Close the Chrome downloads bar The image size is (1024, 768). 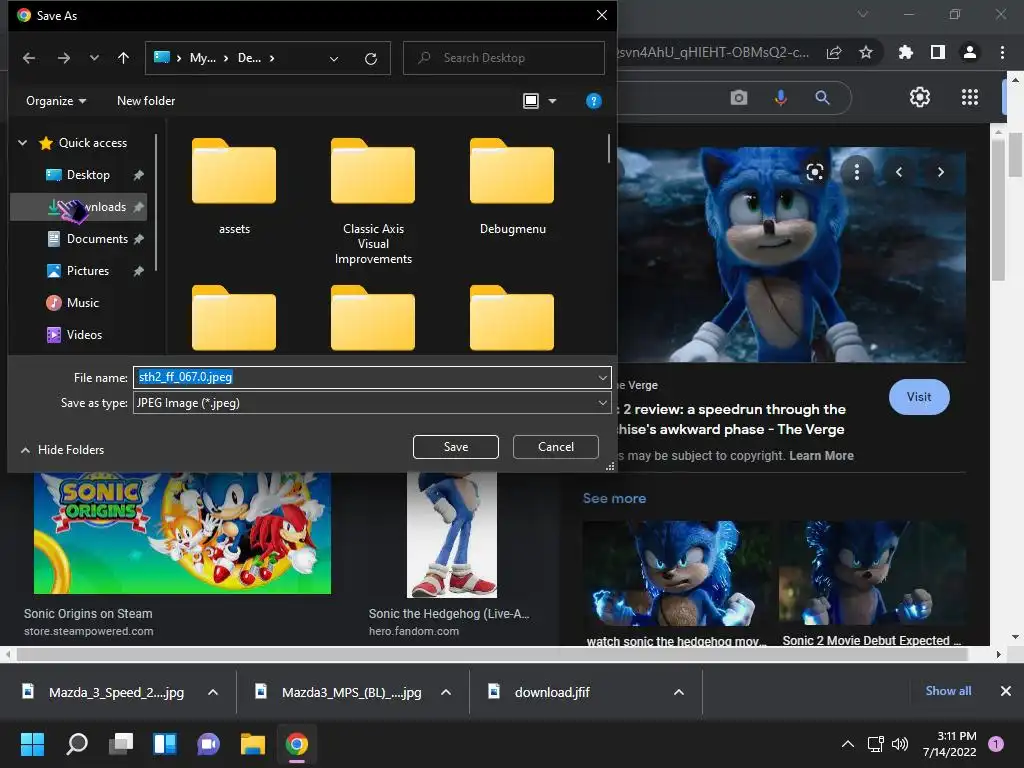(x=1006, y=691)
